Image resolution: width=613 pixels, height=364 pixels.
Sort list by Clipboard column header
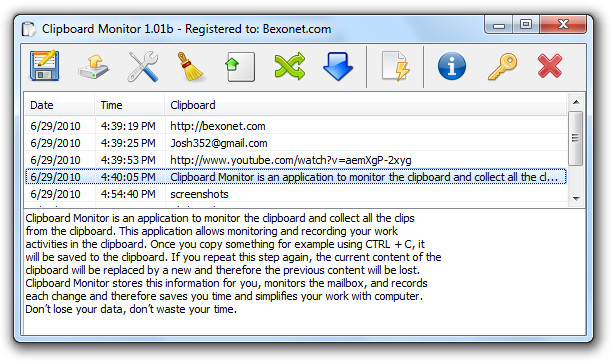click(x=366, y=105)
